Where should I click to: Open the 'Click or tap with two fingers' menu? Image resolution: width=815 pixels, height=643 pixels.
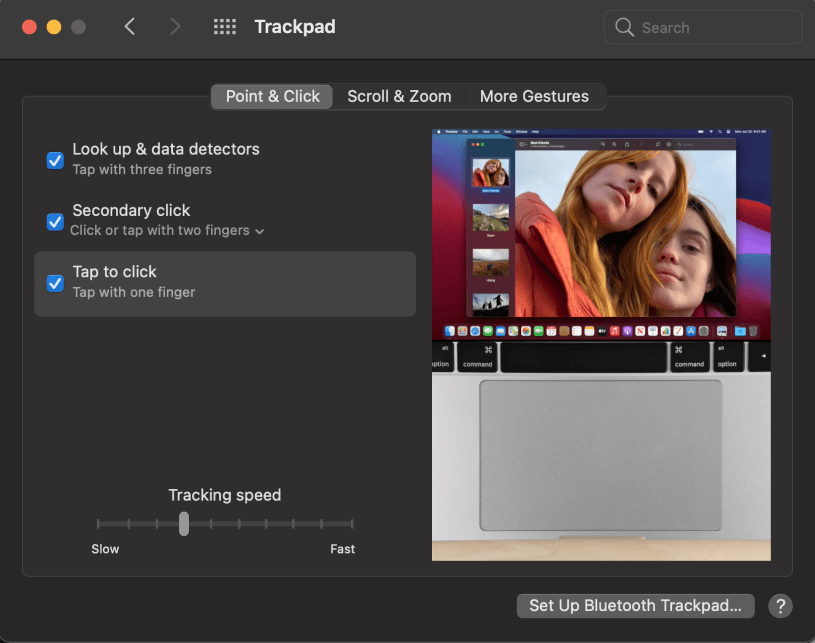coord(167,230)
